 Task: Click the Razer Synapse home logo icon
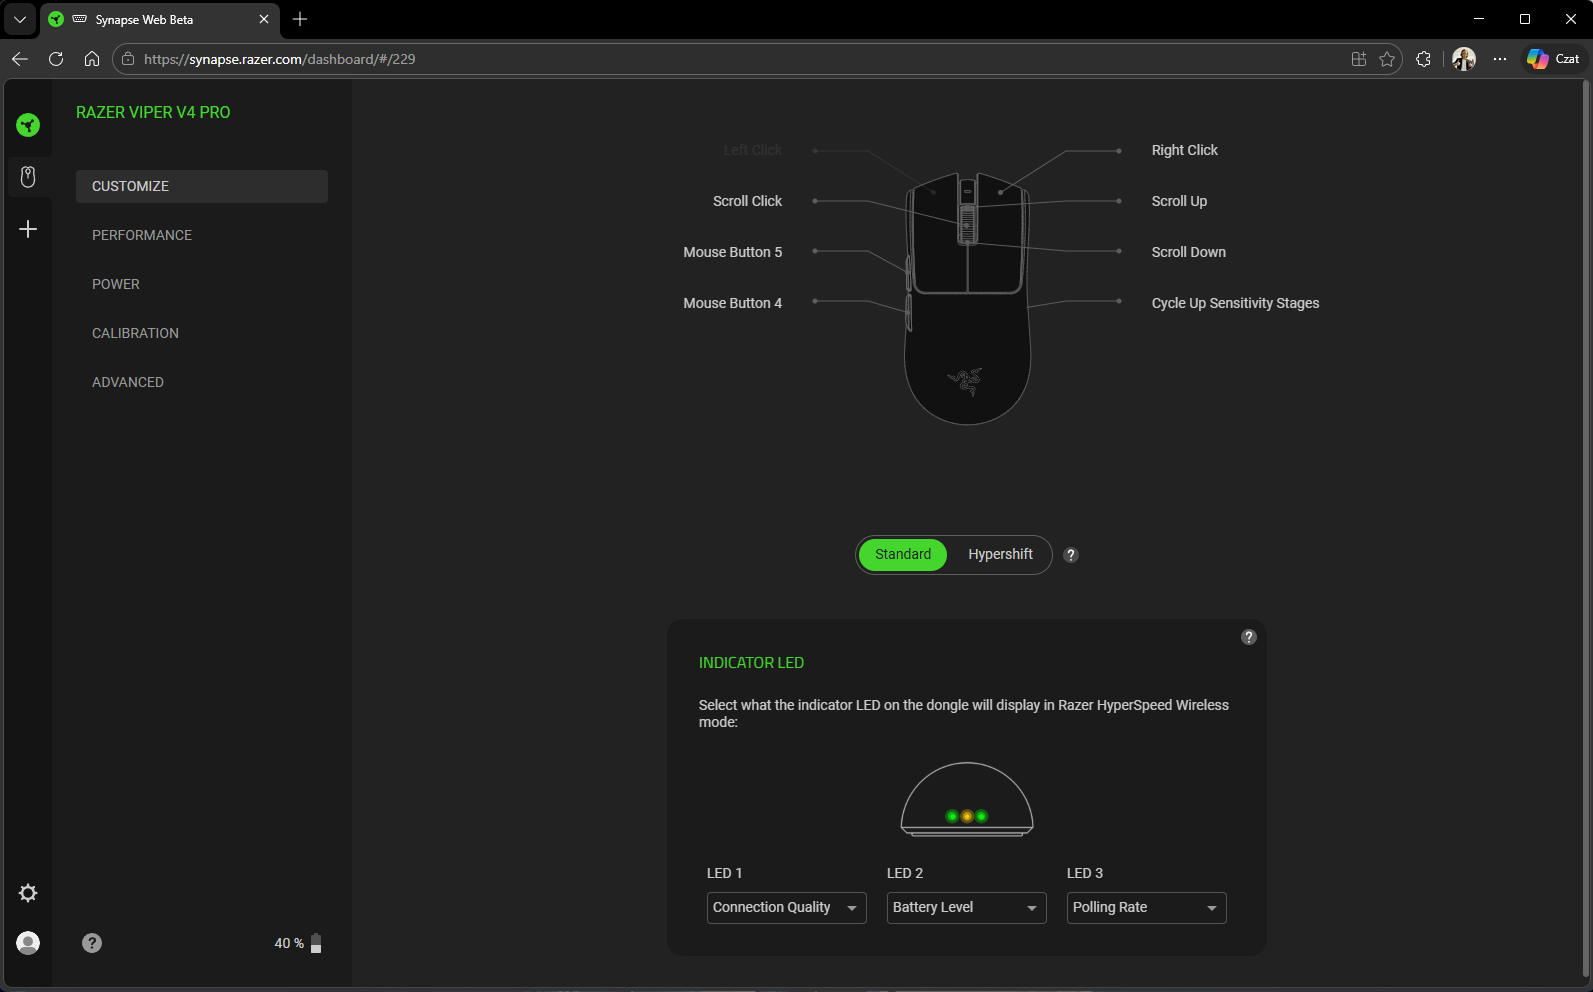[x=28, y=125]
